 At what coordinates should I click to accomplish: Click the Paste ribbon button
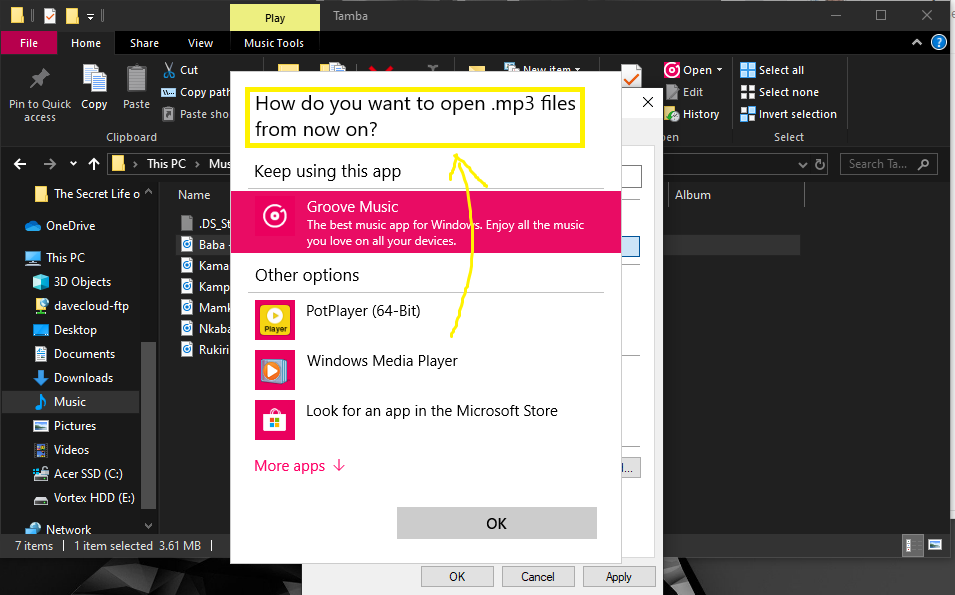pyautogui.click(x=136, y=88)
